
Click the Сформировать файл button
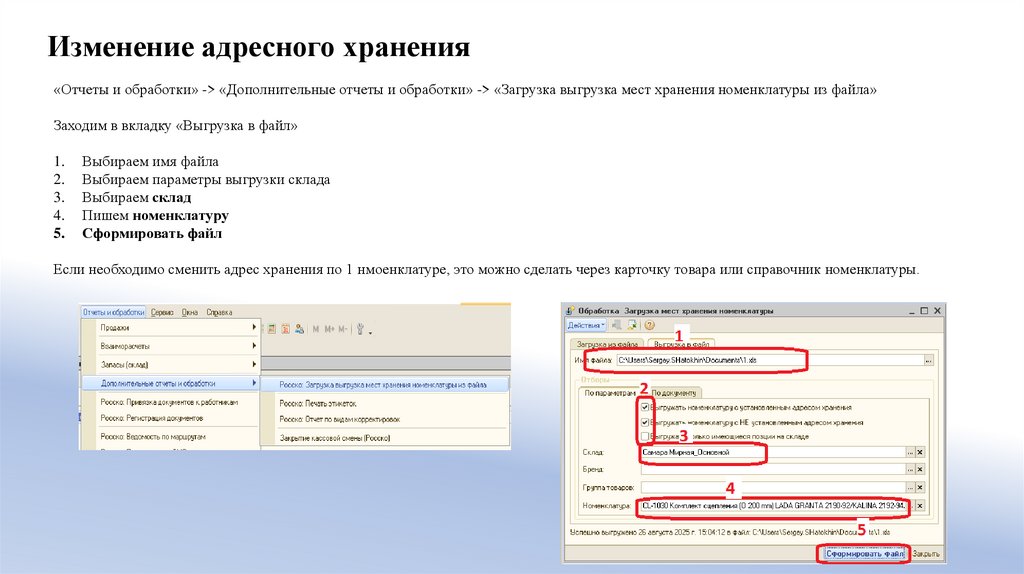(x=865, y=554)
